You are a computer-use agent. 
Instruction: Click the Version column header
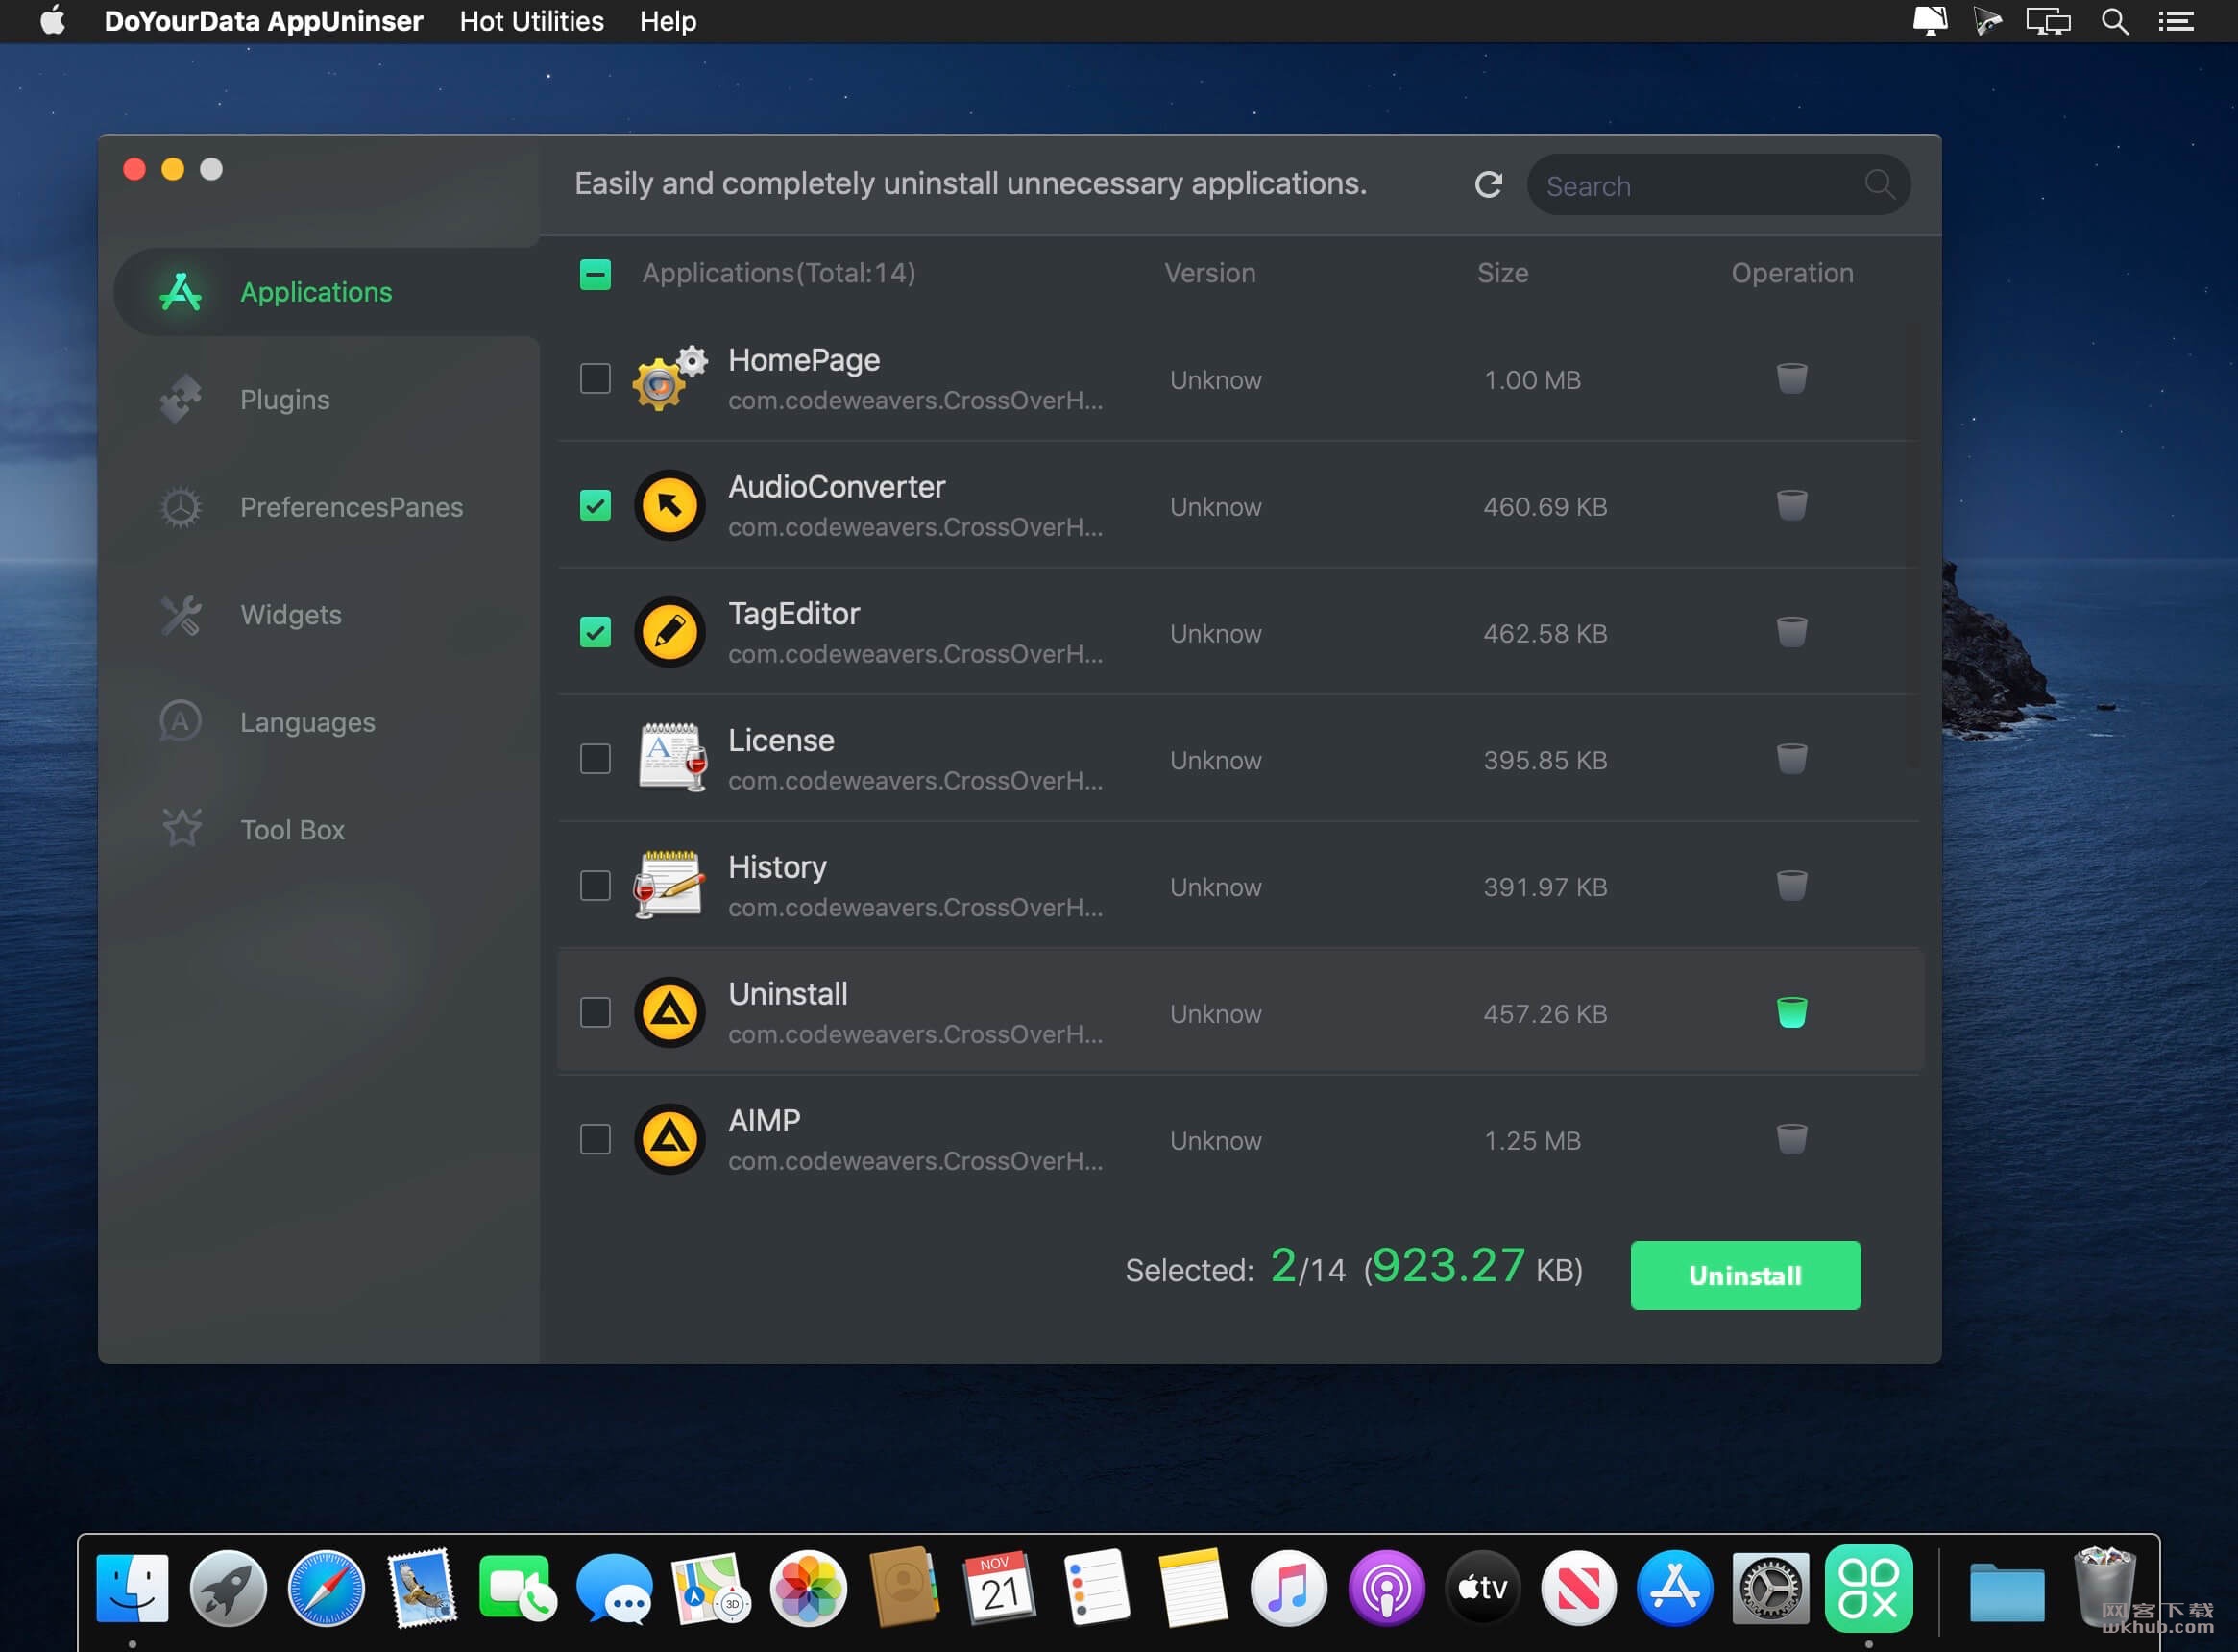(x=1209, y=273)
